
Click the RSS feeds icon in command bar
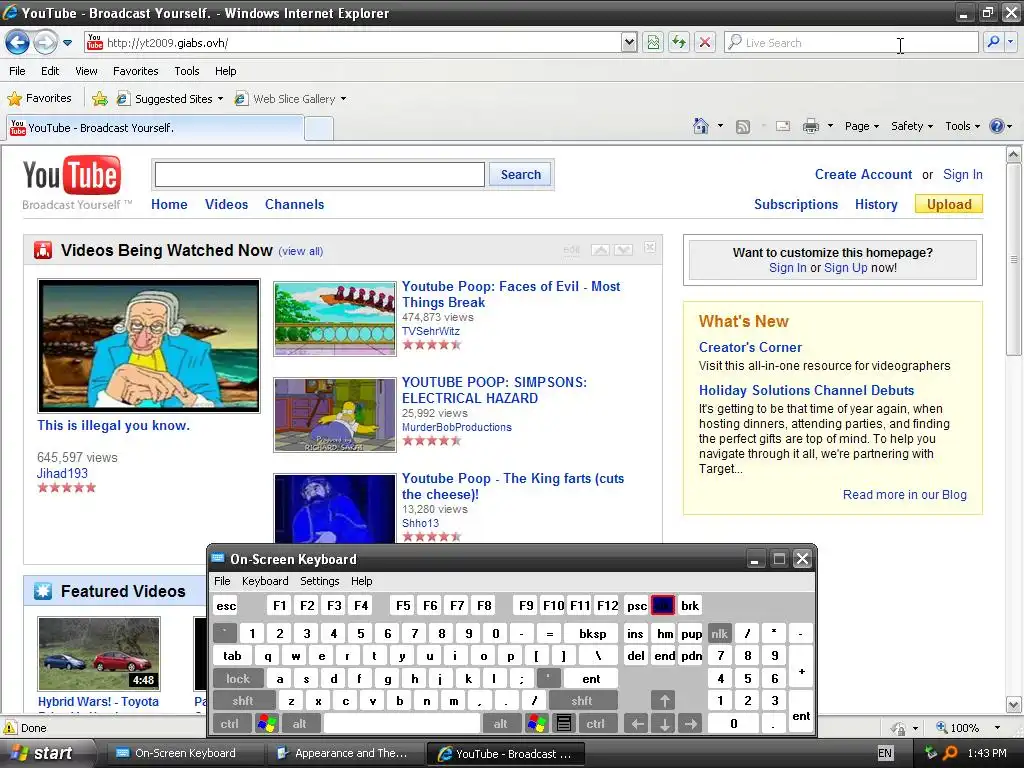(743, 127)
